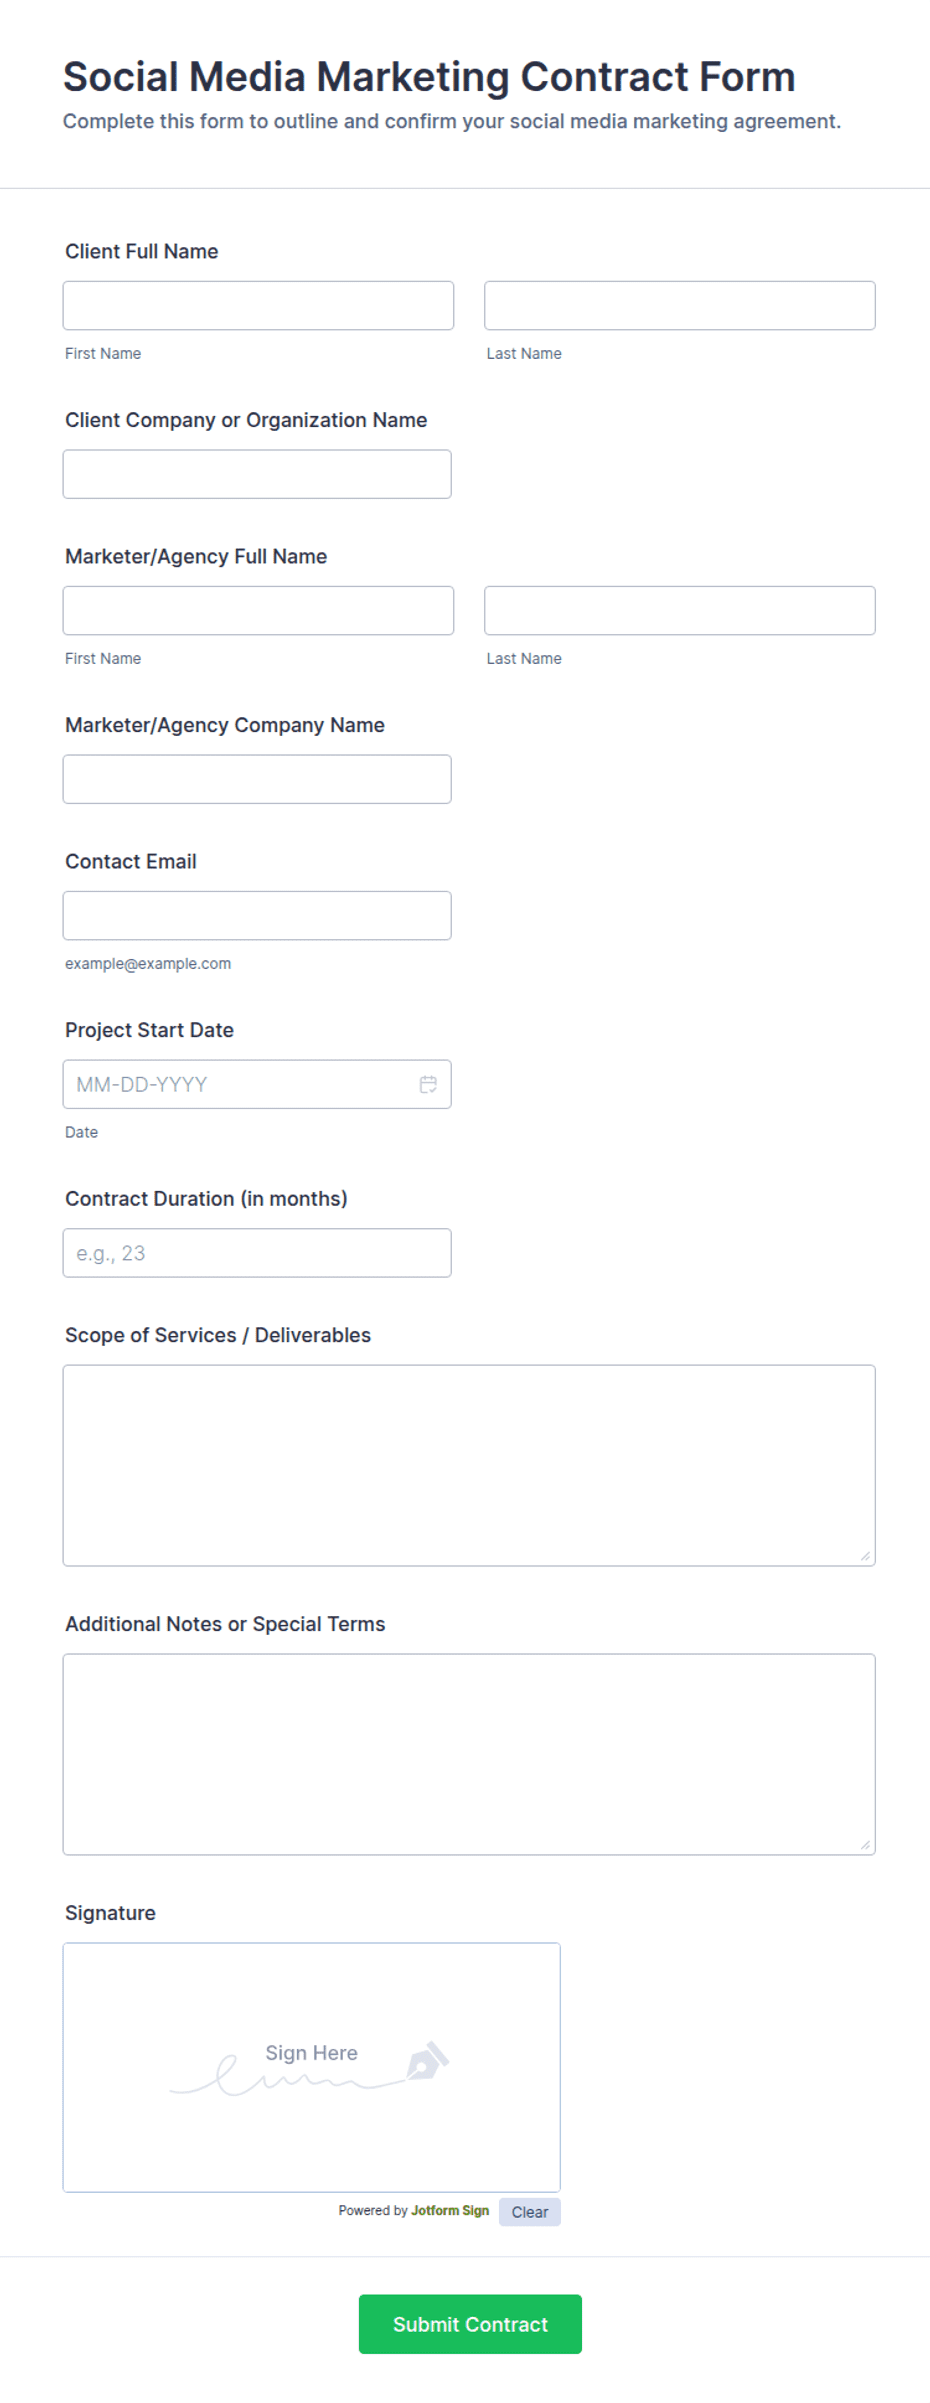The height and width of the screenshot is (2403, 930).
Task: Click the pen icon in signature pad
Action: click(x=428, y=2061)
